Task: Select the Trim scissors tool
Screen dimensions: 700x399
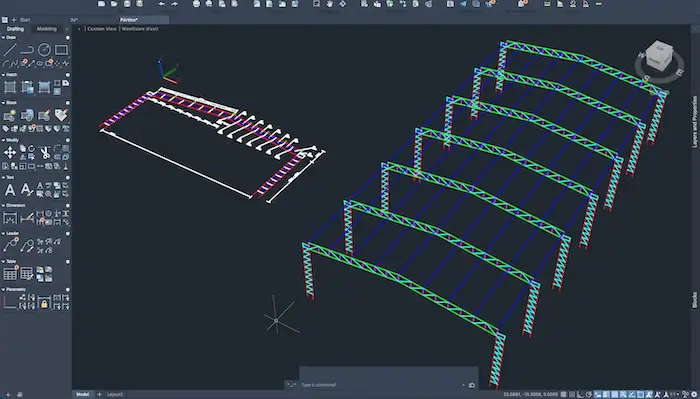Action: point(45,153)
